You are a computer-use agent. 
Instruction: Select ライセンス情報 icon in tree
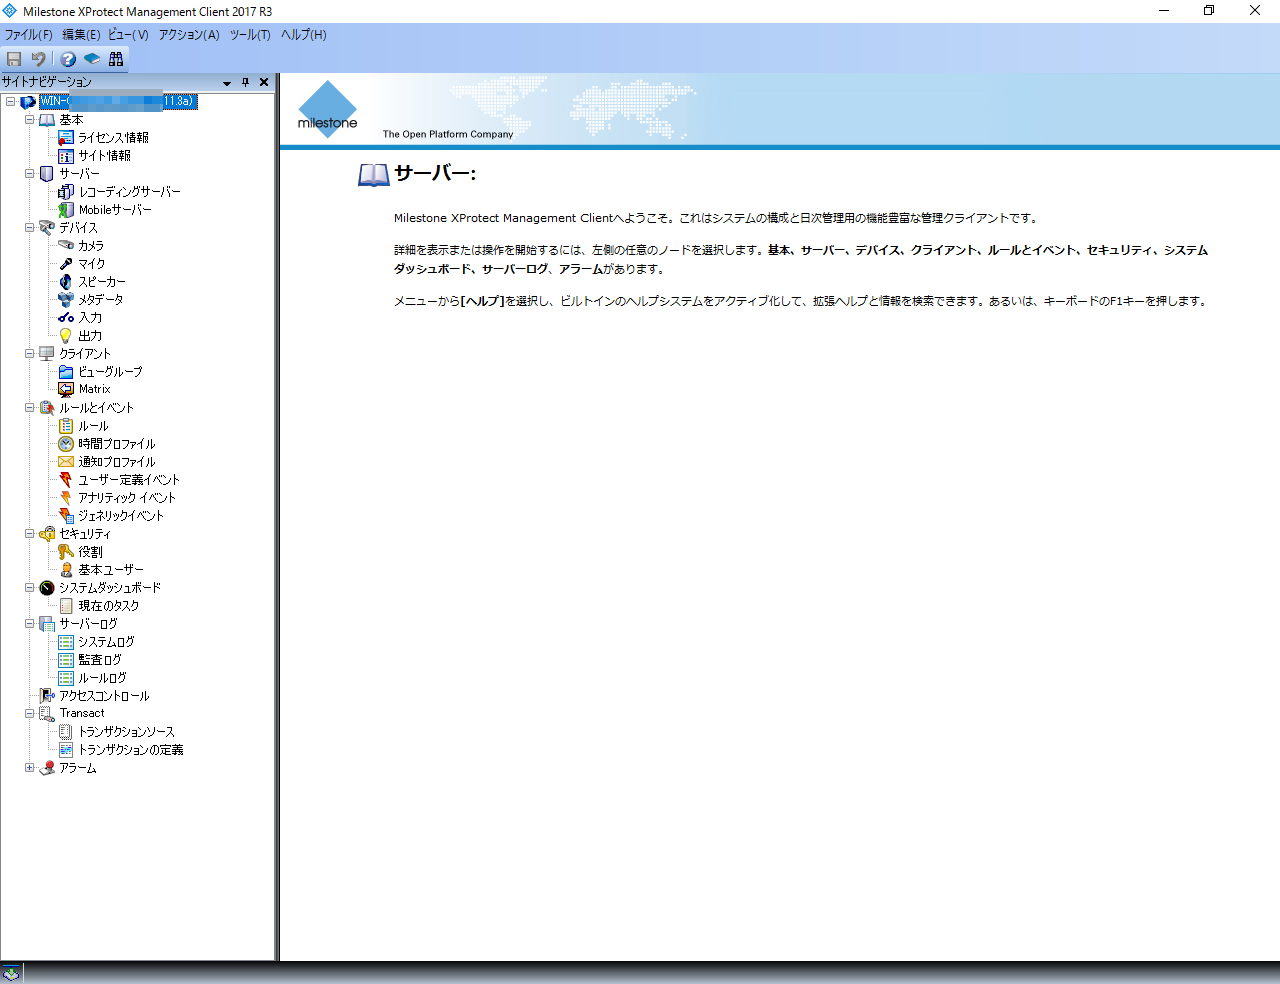(66, 137)
